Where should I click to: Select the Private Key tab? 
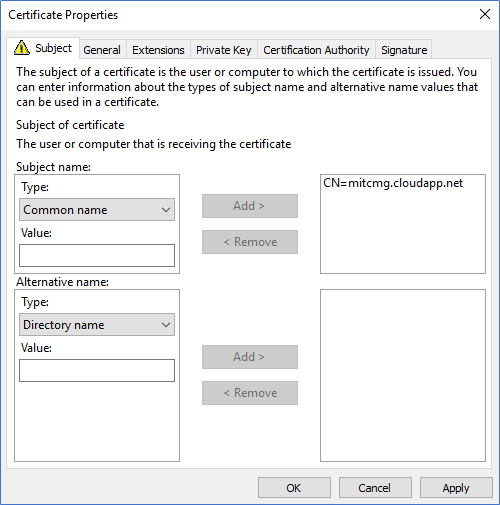click(x=224, y=50)
